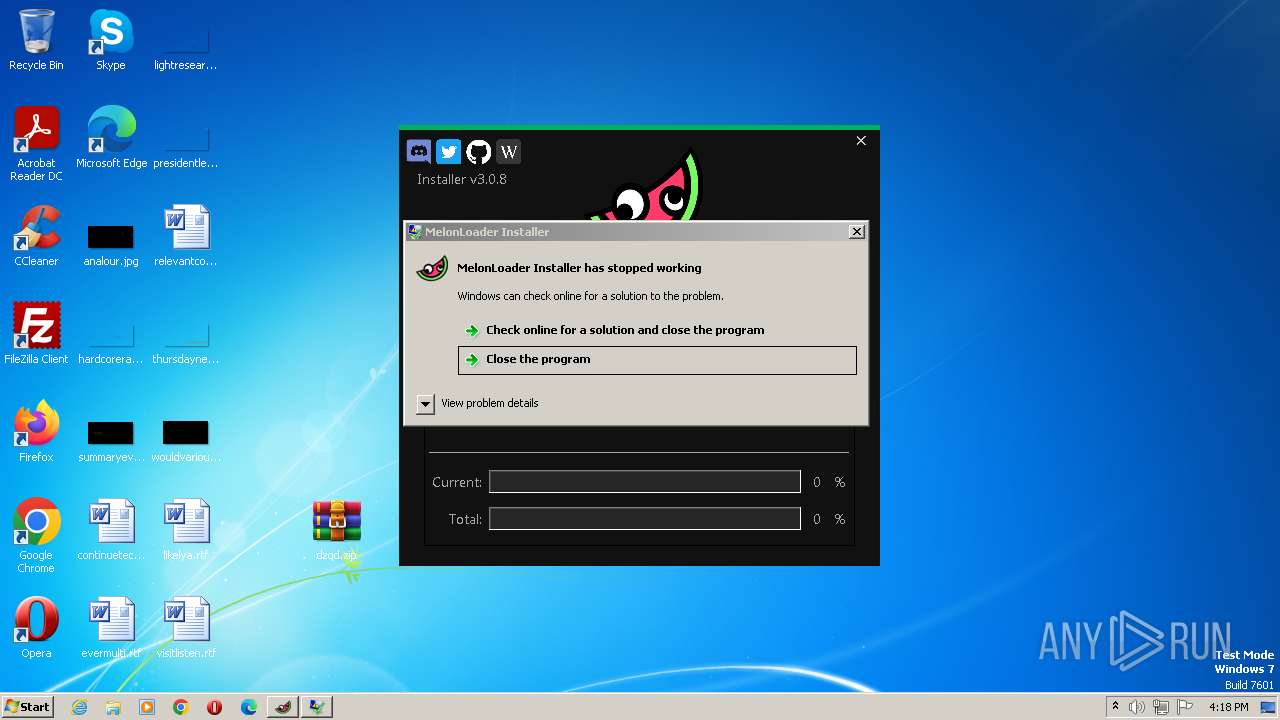The width and height of the screenshot is (1280, 720).
Task: Select the relevantco... Word document icon
Action: pos(186,236)
